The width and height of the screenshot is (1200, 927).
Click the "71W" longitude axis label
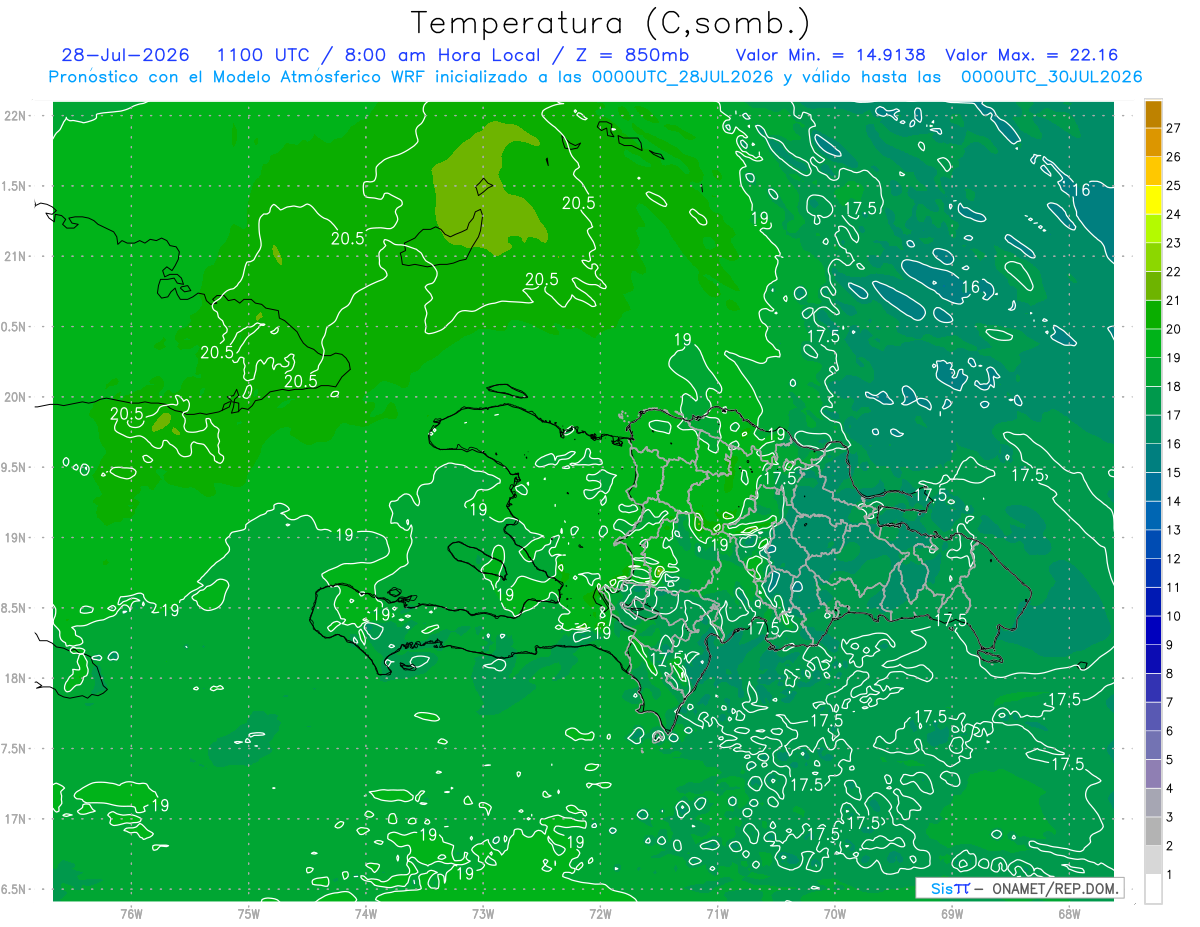coord(717,913)
